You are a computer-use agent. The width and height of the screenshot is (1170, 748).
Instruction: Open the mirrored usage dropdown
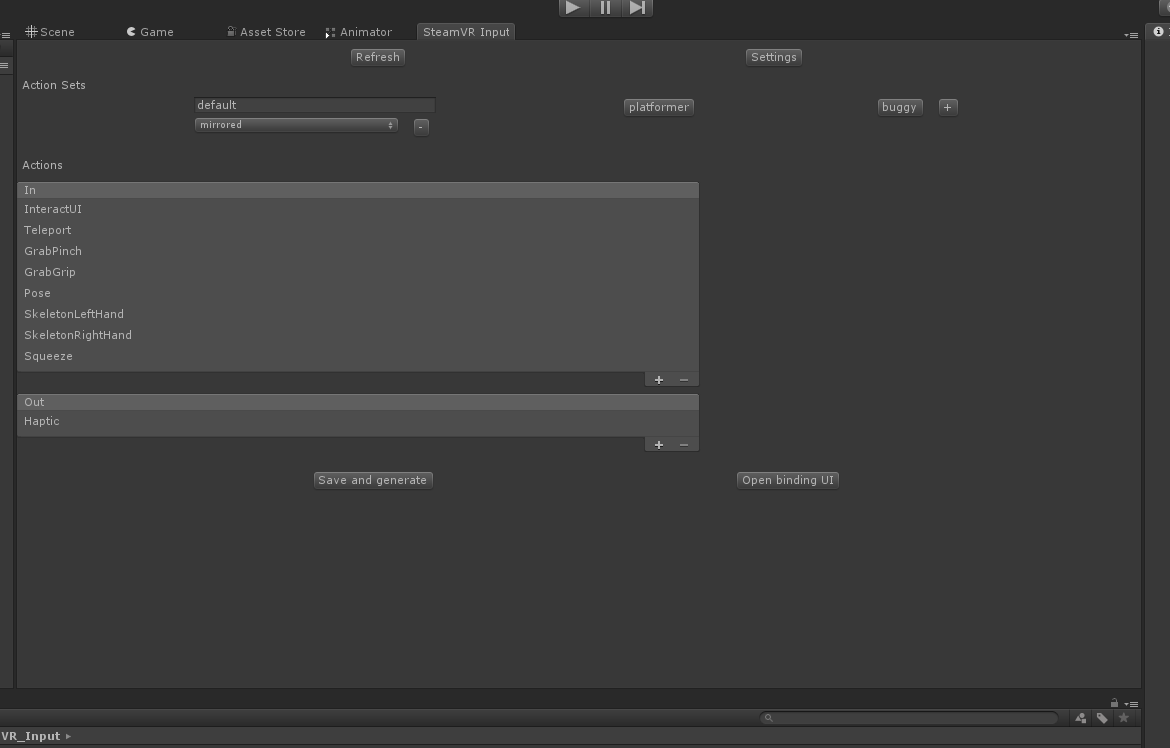[296, 125]
